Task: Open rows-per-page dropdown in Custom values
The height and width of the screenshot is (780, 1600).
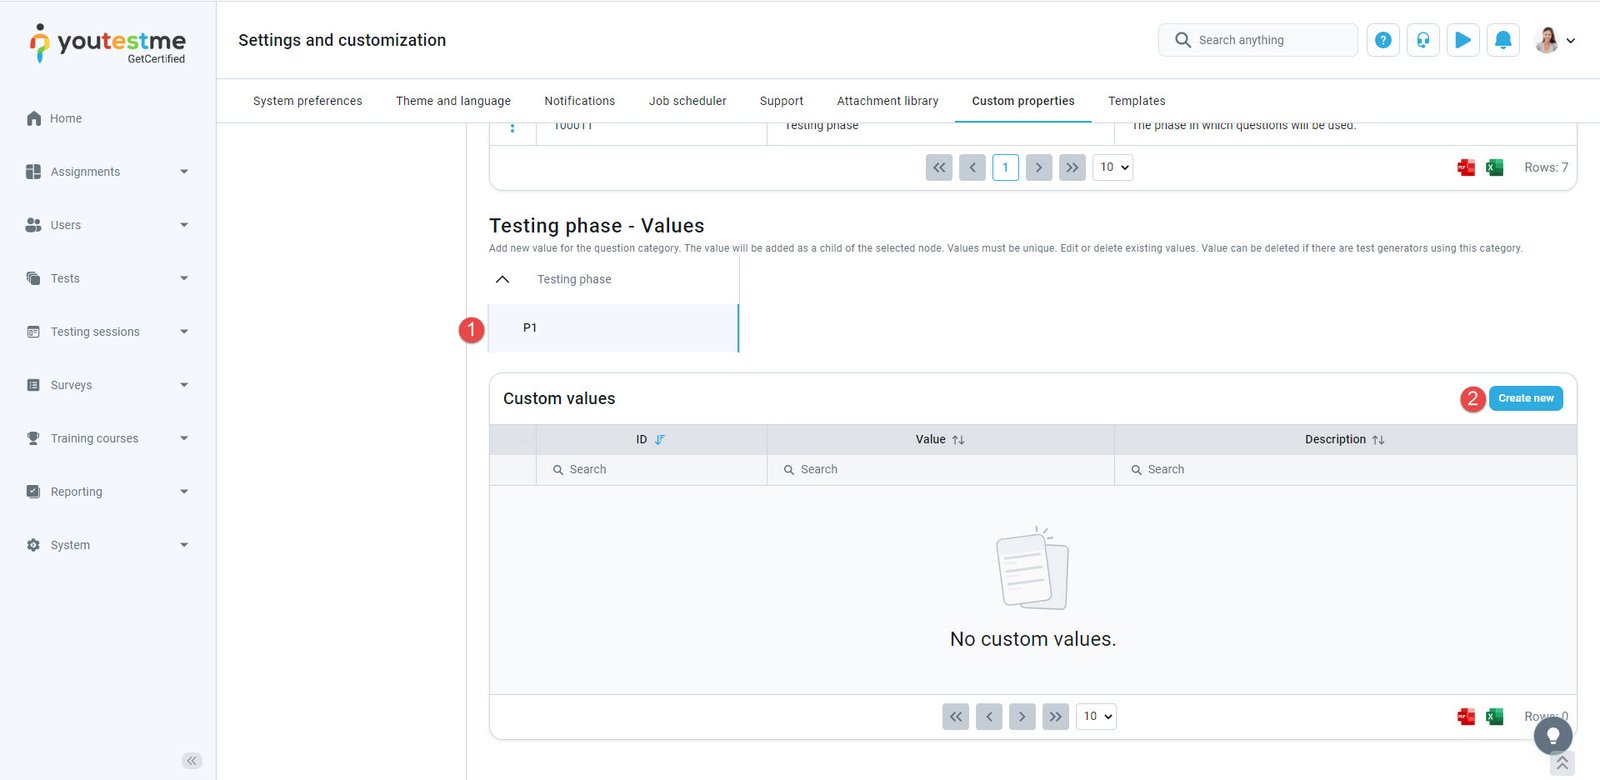Action: (x=1096, y=716)
